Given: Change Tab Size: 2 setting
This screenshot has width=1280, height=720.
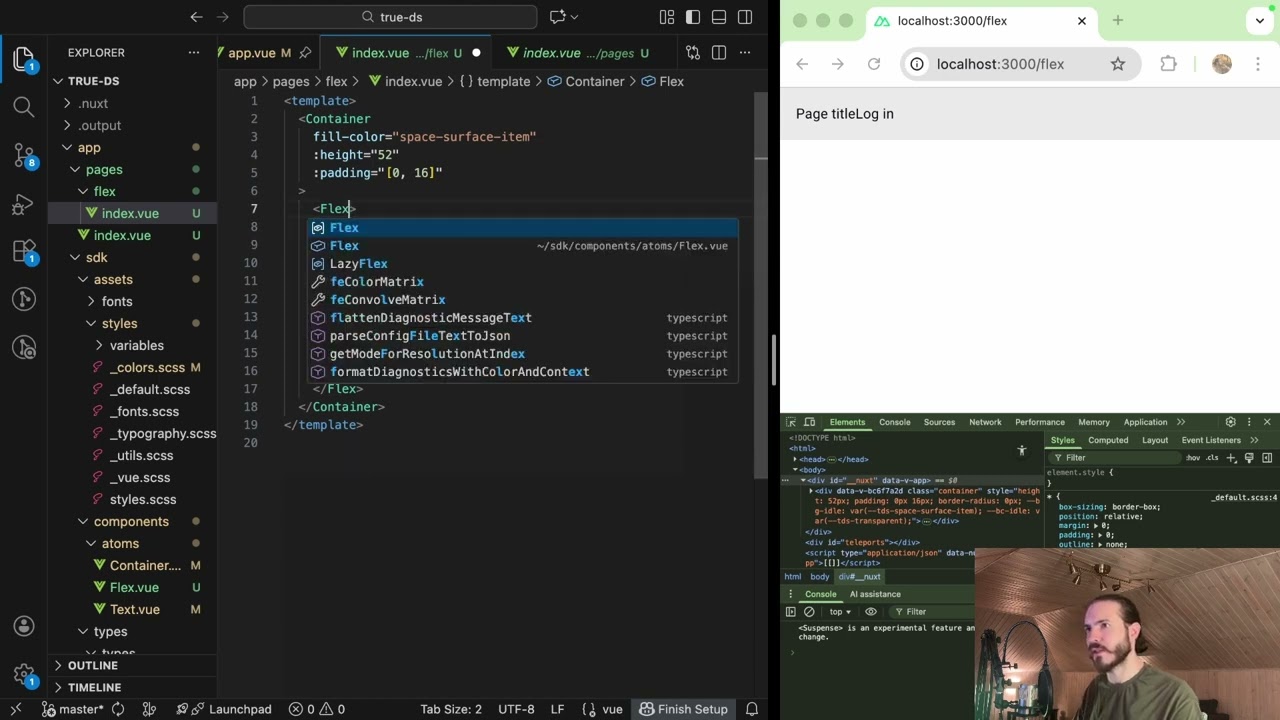Looking at the screenshot, I should point(451,709).
